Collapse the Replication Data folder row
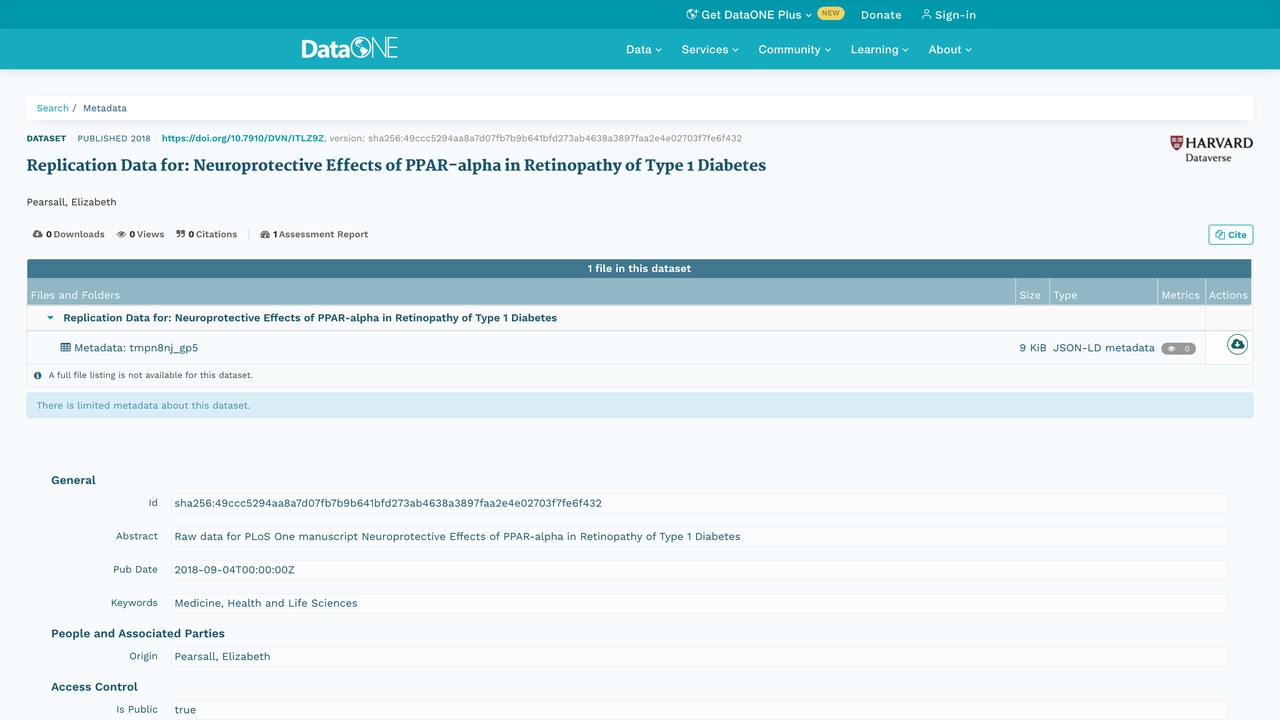 click(x=50, y=318)
